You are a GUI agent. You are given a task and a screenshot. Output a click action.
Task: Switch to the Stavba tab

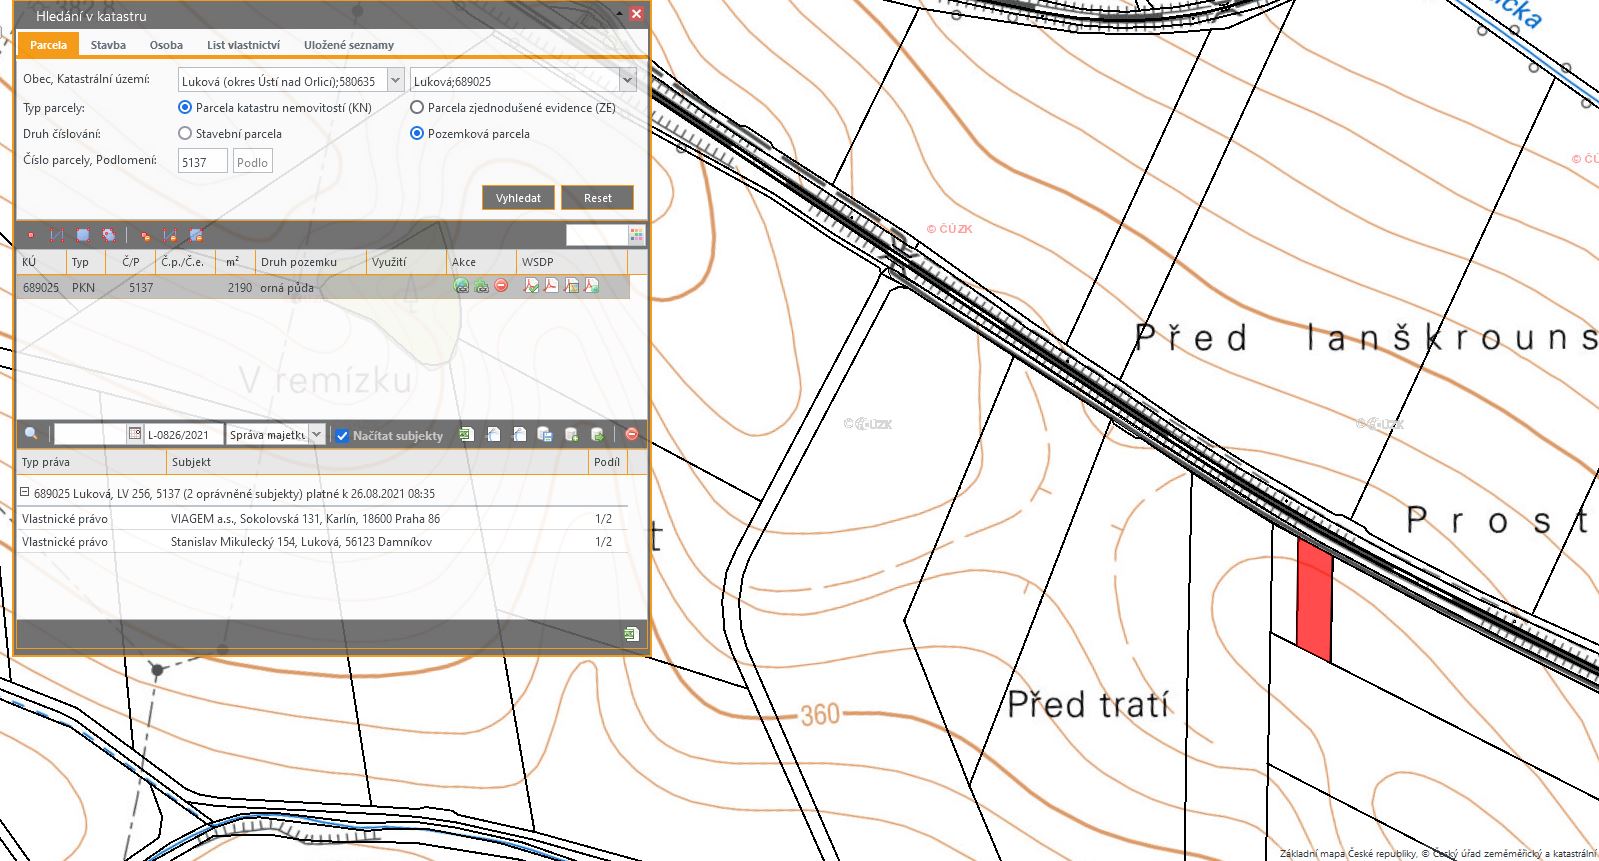click(x=108, y=45)
